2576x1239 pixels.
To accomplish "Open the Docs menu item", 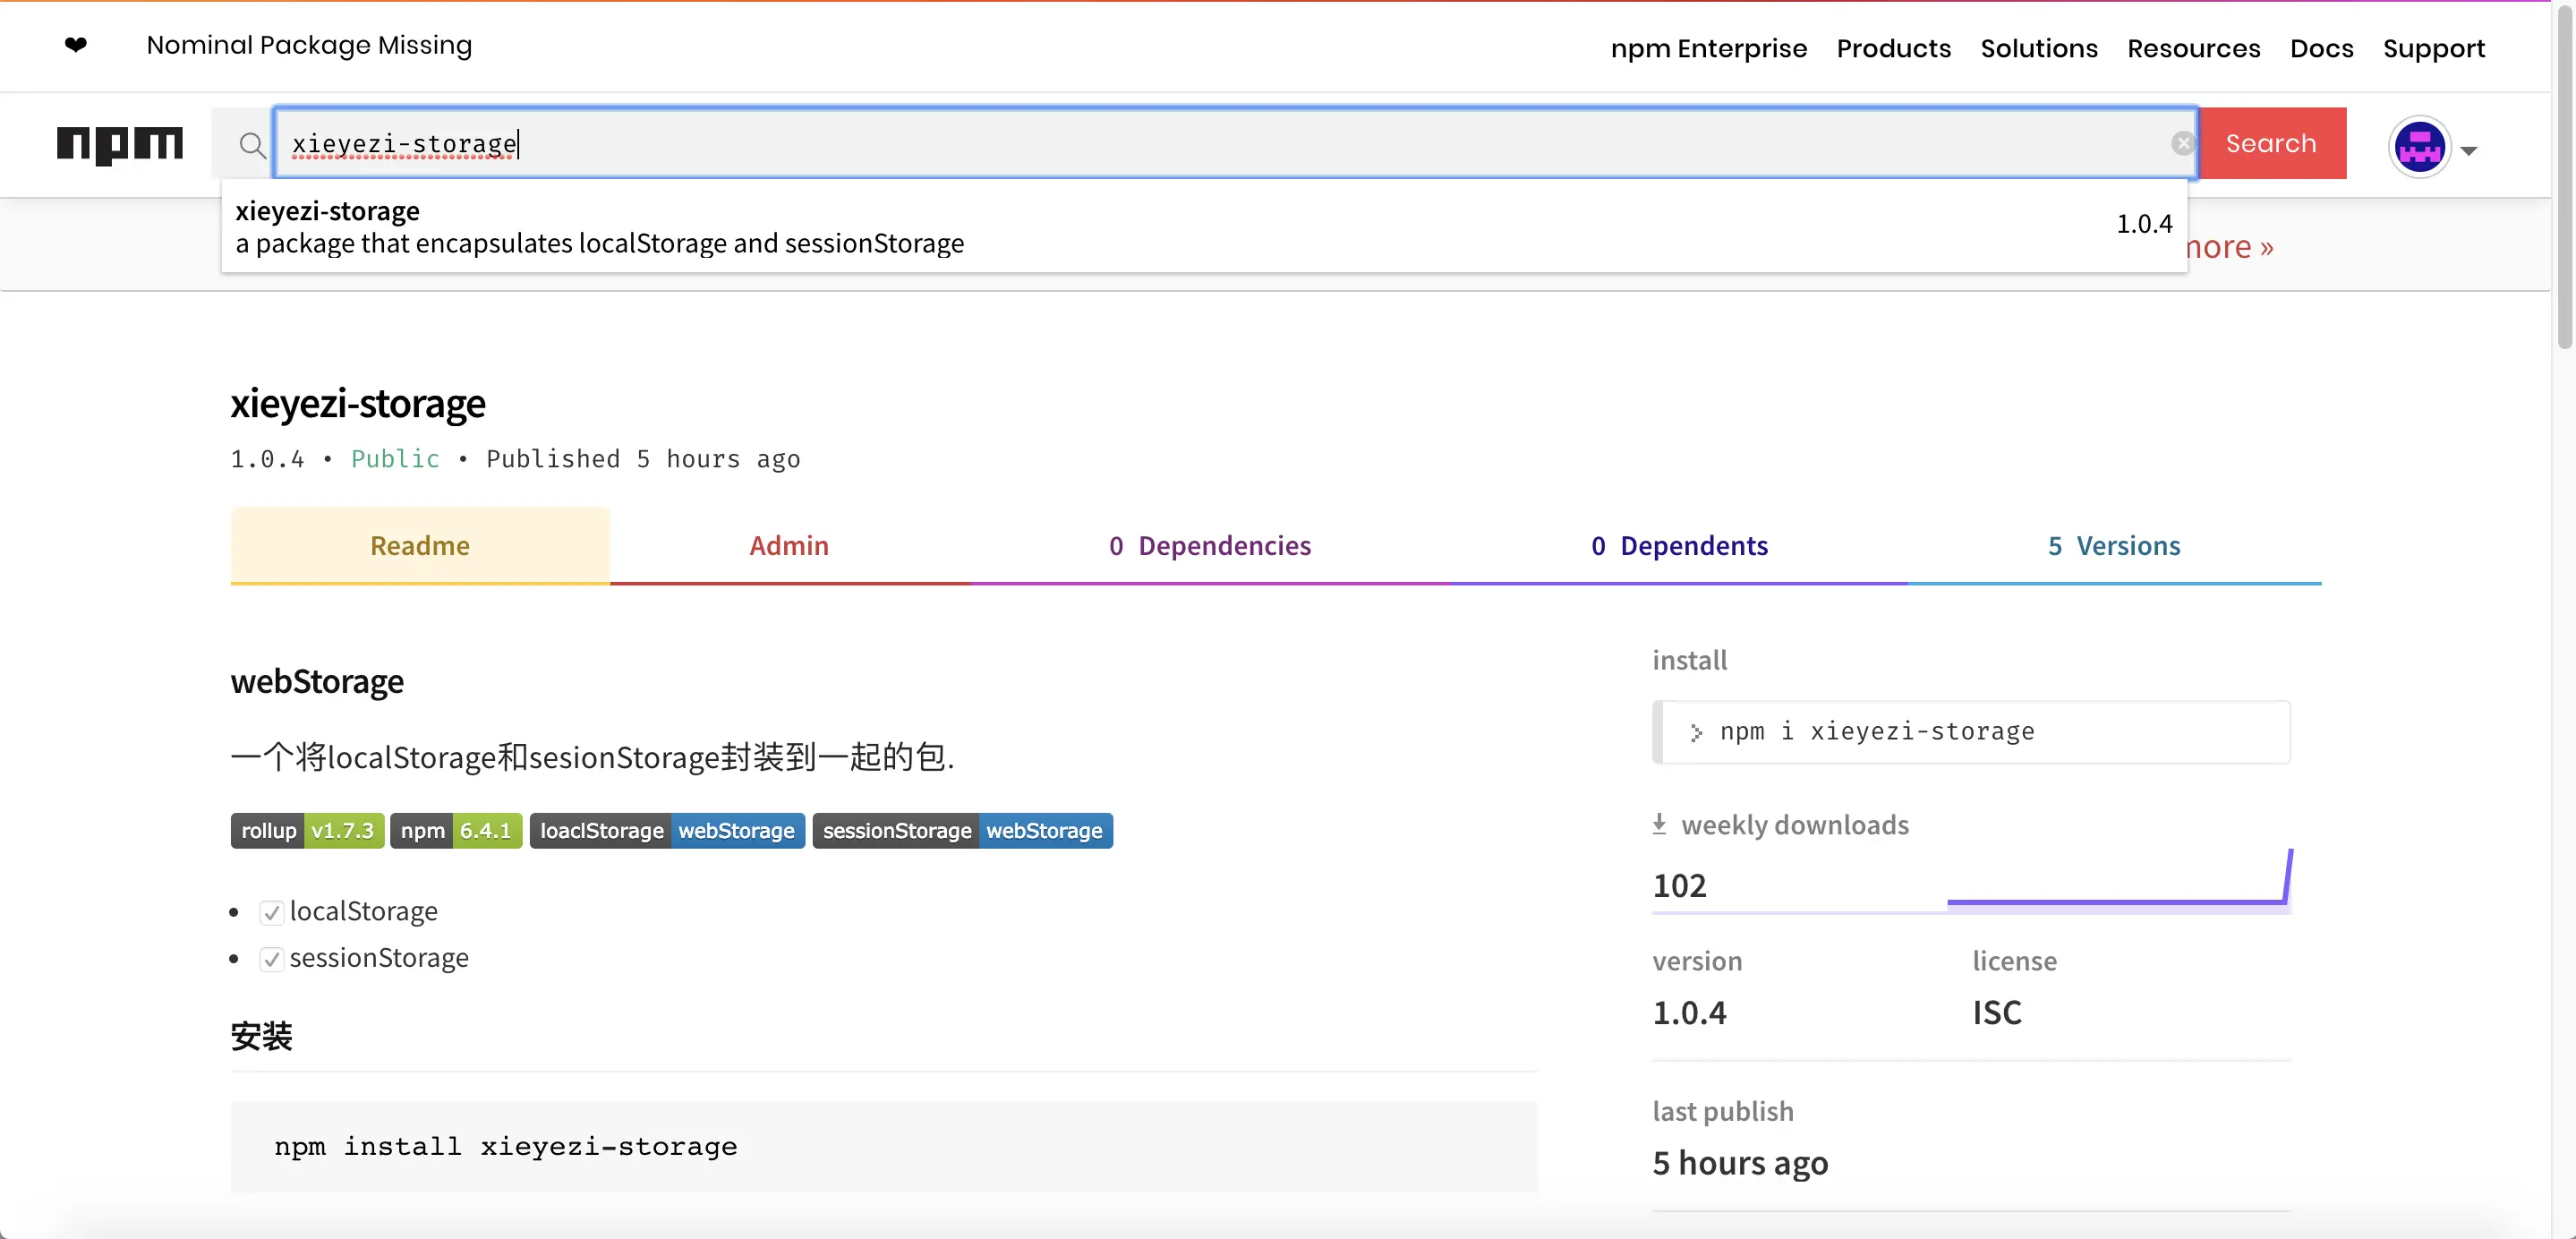I will 2322,47.
